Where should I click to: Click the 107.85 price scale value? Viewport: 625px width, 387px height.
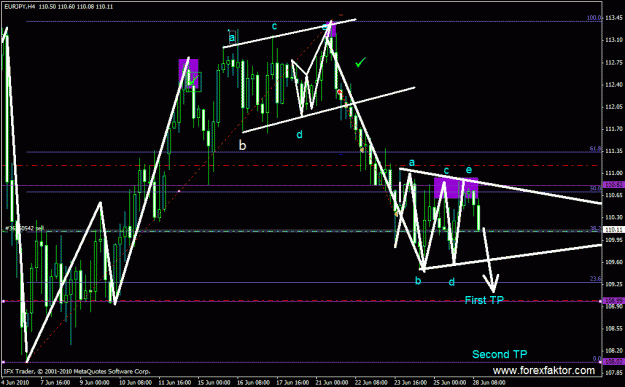click(614, 373)
